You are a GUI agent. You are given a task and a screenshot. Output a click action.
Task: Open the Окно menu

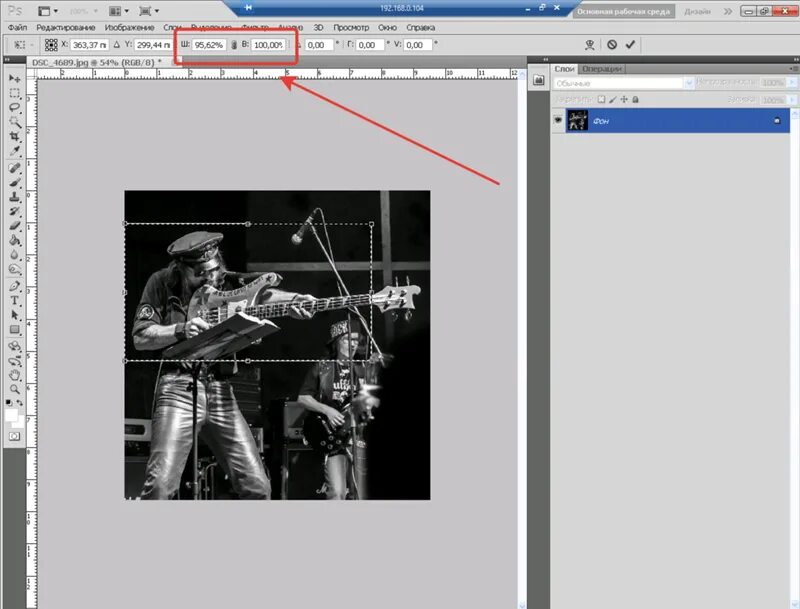pos(387,27)
